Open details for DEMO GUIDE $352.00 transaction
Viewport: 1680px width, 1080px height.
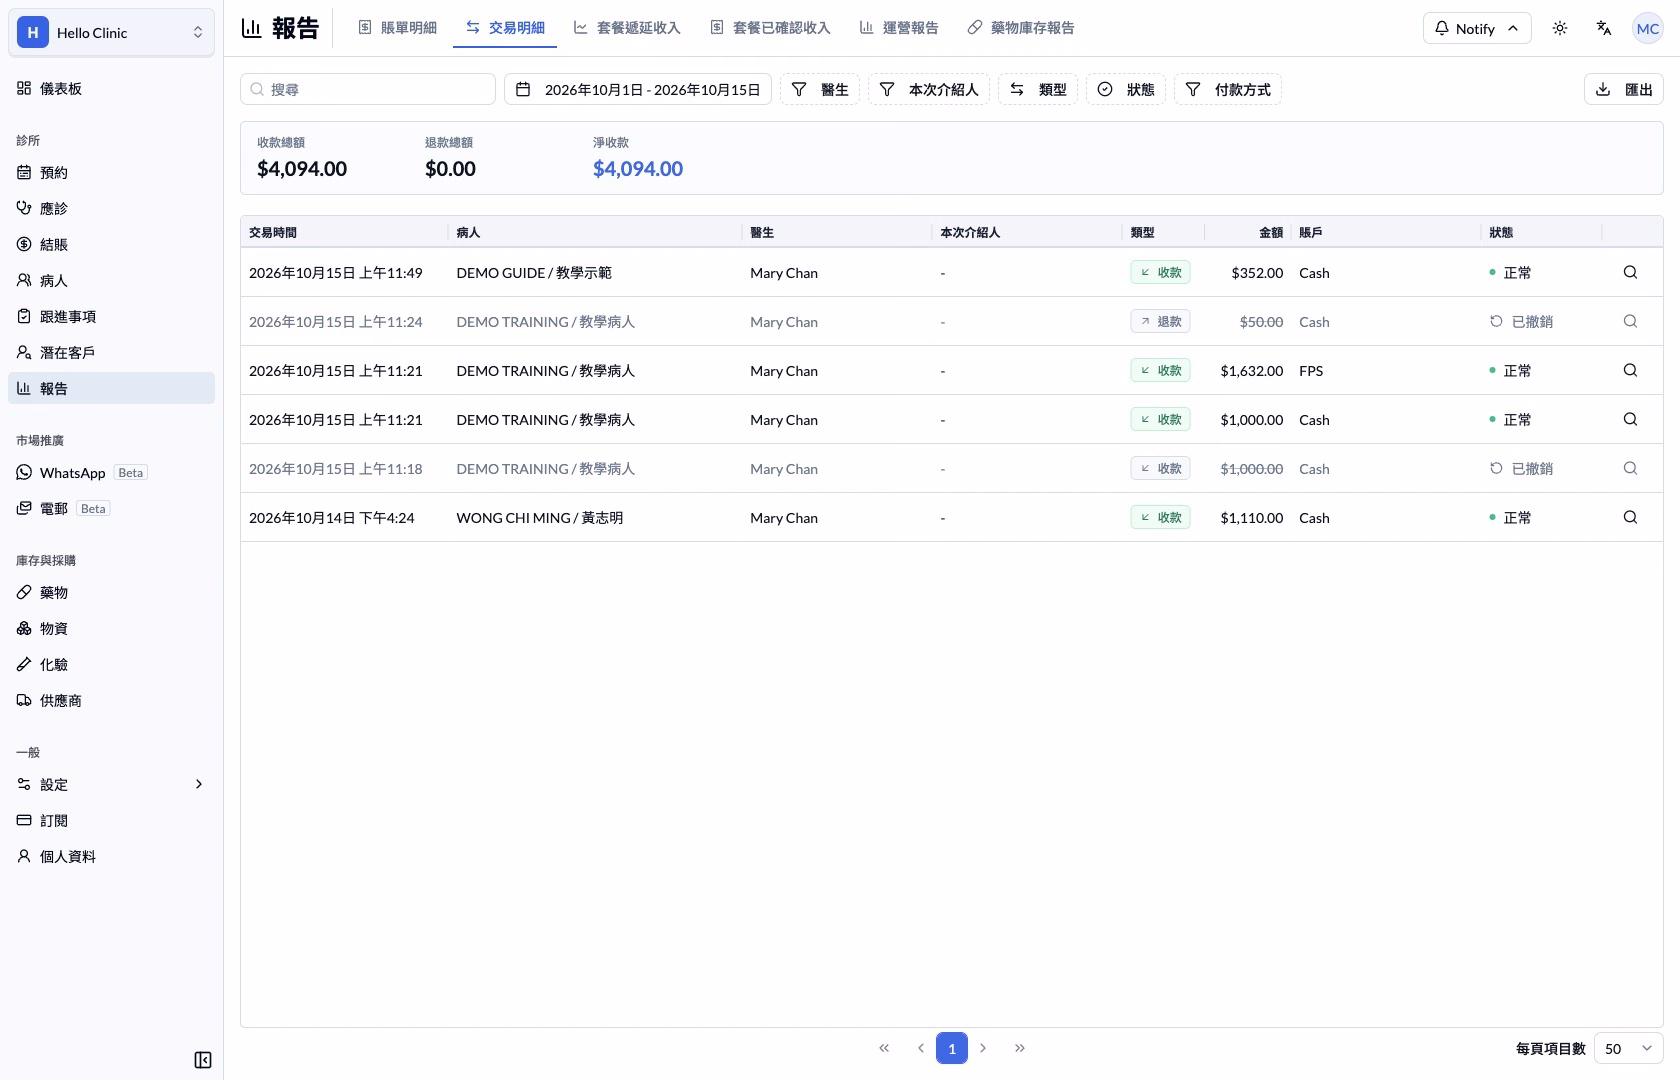coord(1630,272)
